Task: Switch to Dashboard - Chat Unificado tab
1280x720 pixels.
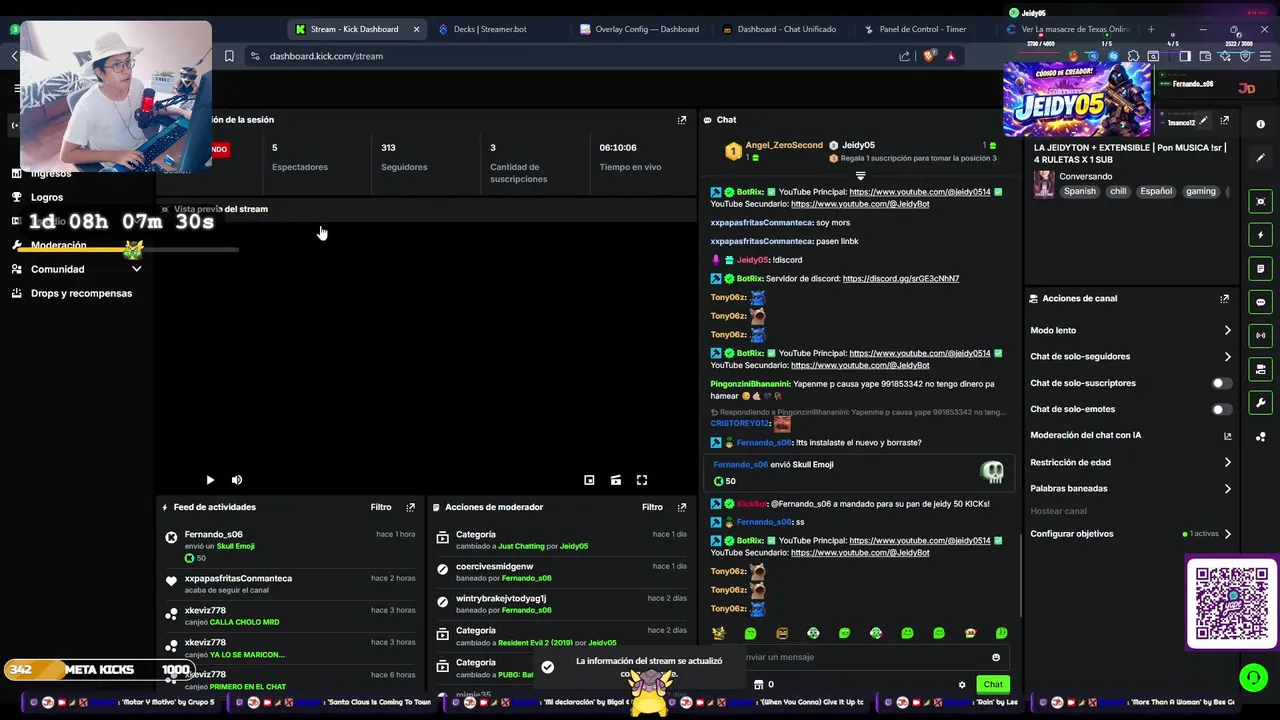Action: click(x=786, y=29)
